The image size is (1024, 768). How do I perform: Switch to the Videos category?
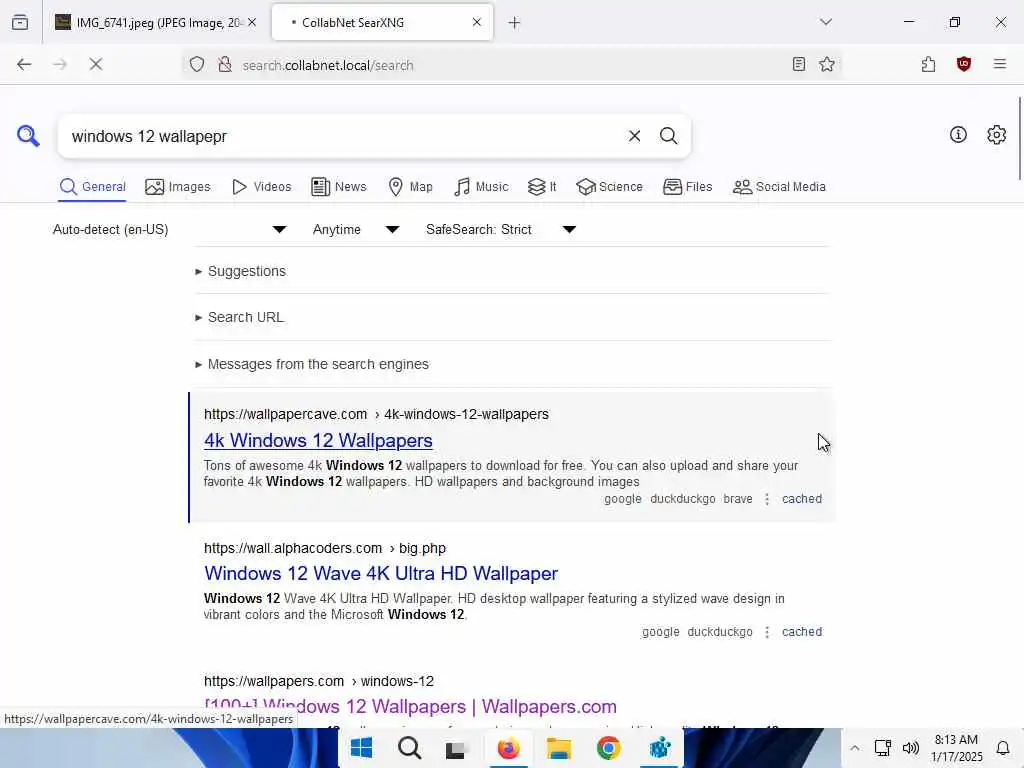click(x=261, y=187)
